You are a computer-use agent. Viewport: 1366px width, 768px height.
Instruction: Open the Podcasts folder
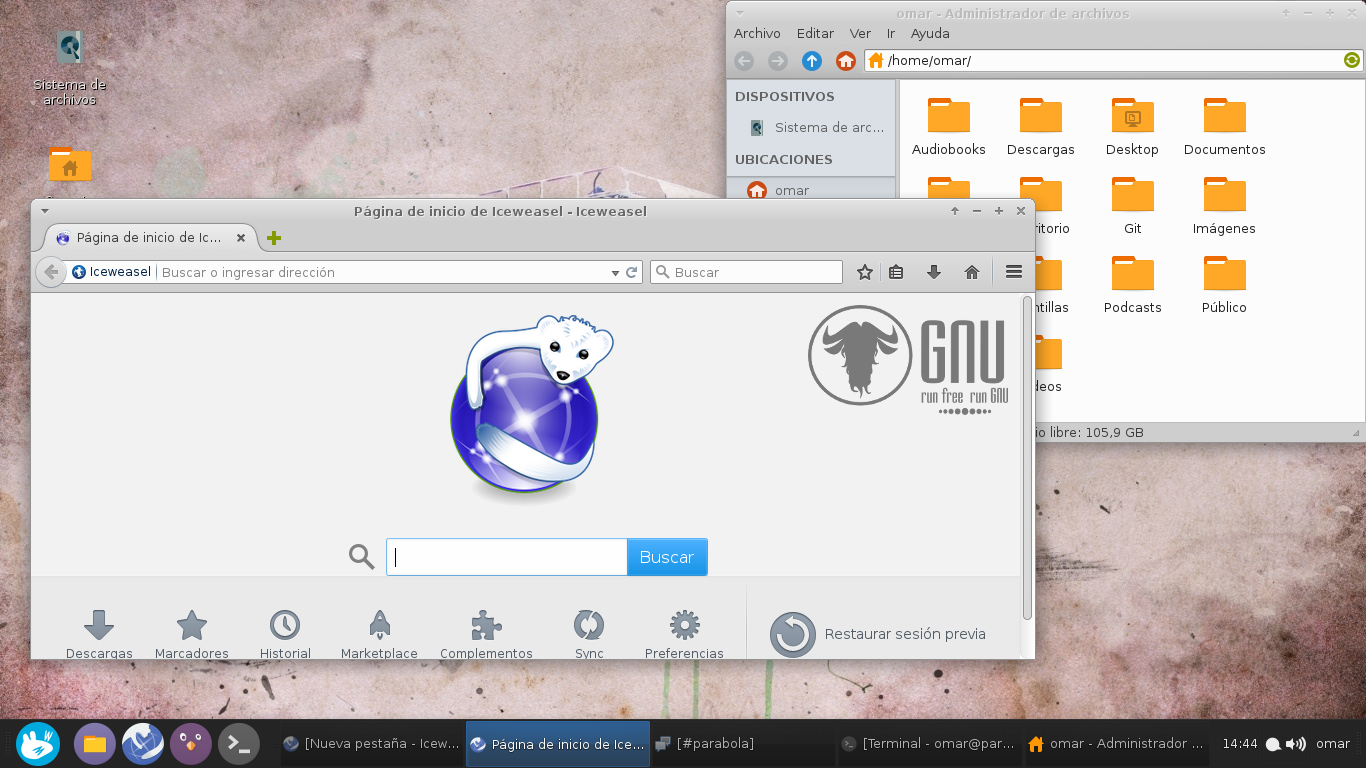(1133, 285)
